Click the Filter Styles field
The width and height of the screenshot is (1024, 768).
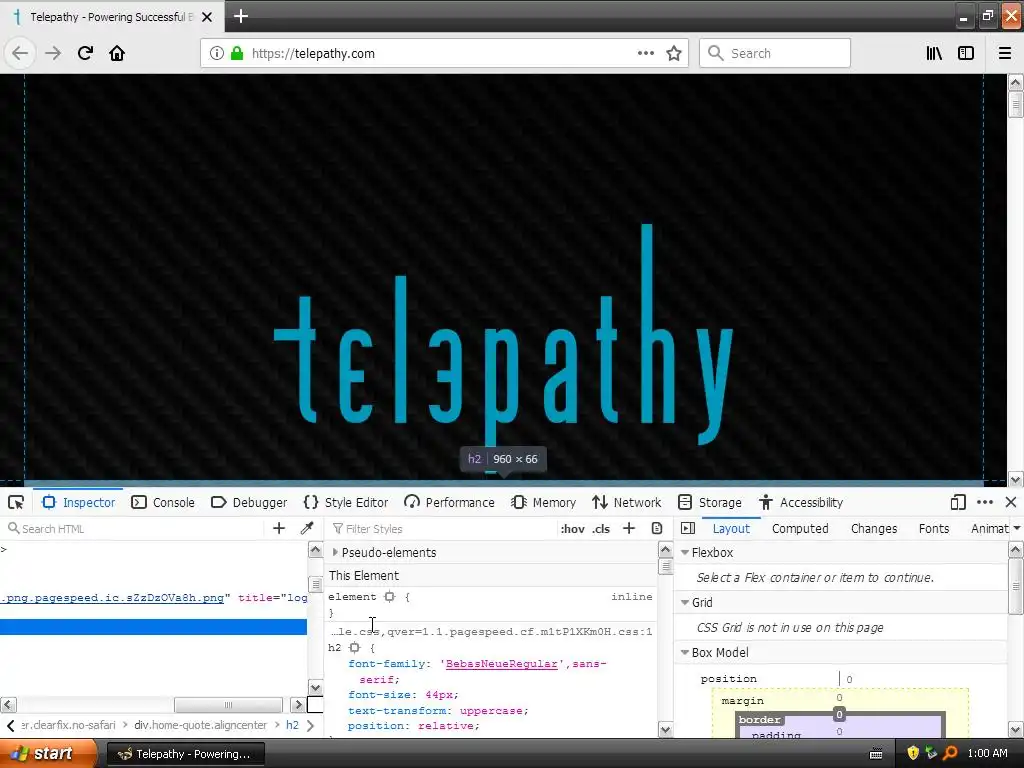click(443, 528)
